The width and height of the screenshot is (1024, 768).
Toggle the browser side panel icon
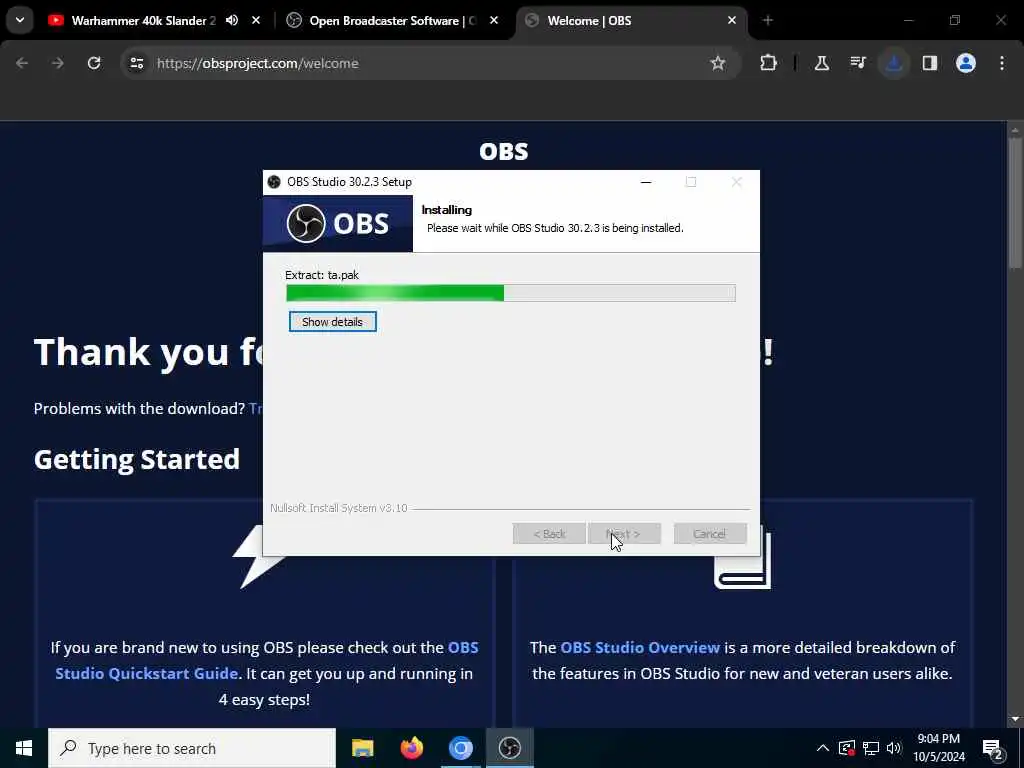point(930,63)
